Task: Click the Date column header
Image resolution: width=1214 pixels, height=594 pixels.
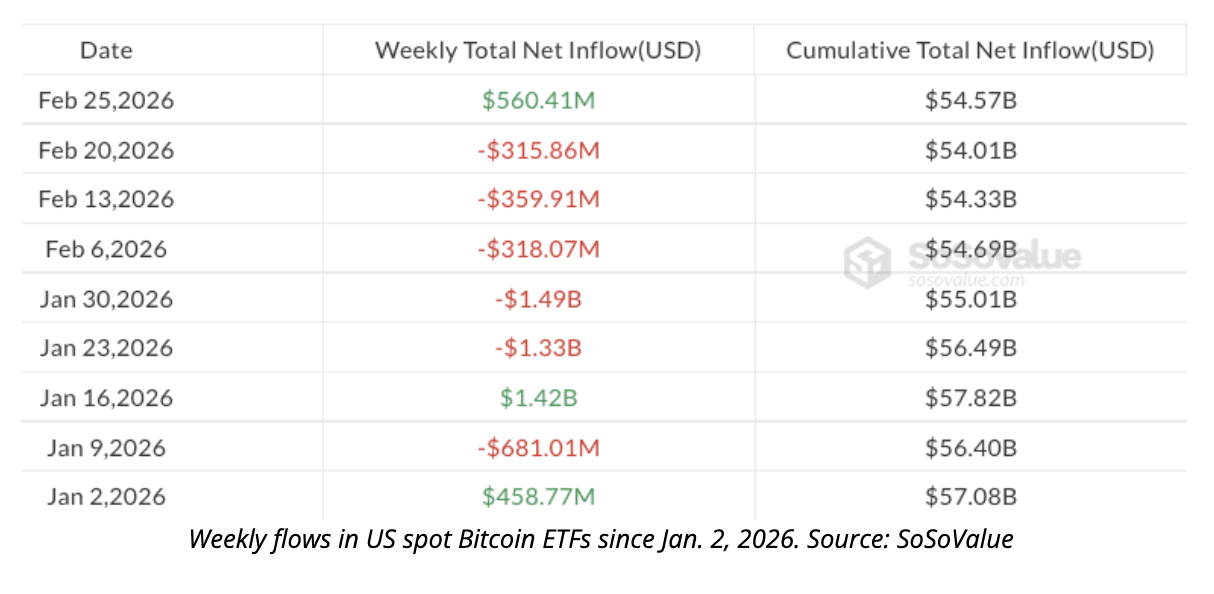Action: point(106,51)
